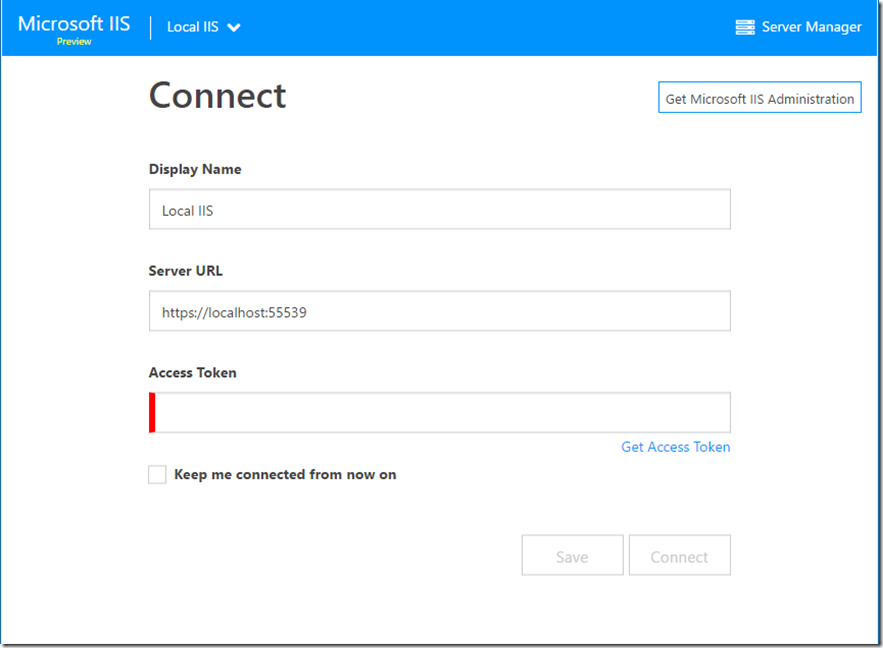The height and width of the screenshot is (648, 883).
Task: Click the Connect page heading
Action: tap(217, 95)
